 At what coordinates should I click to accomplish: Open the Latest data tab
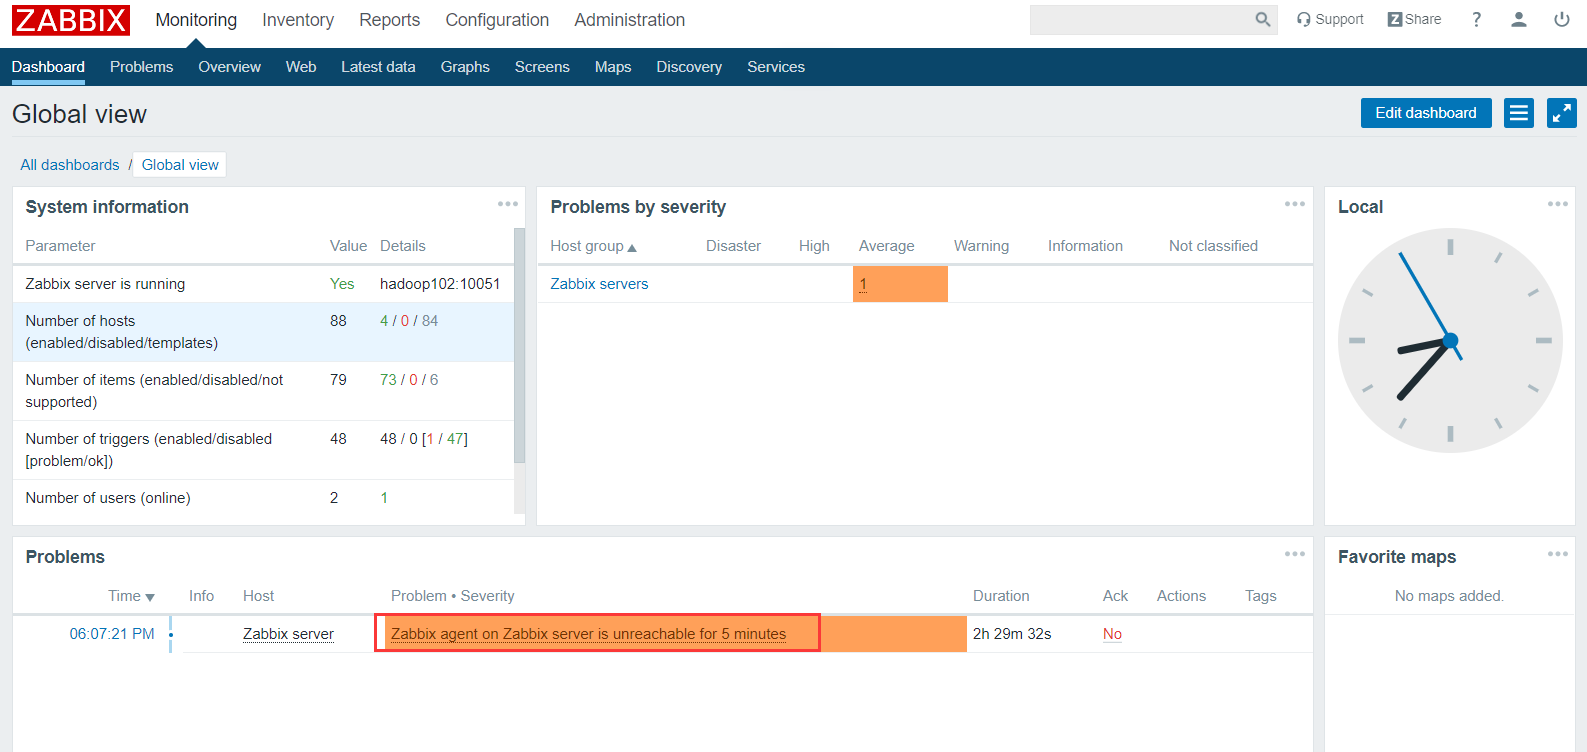tap(378, 67)
